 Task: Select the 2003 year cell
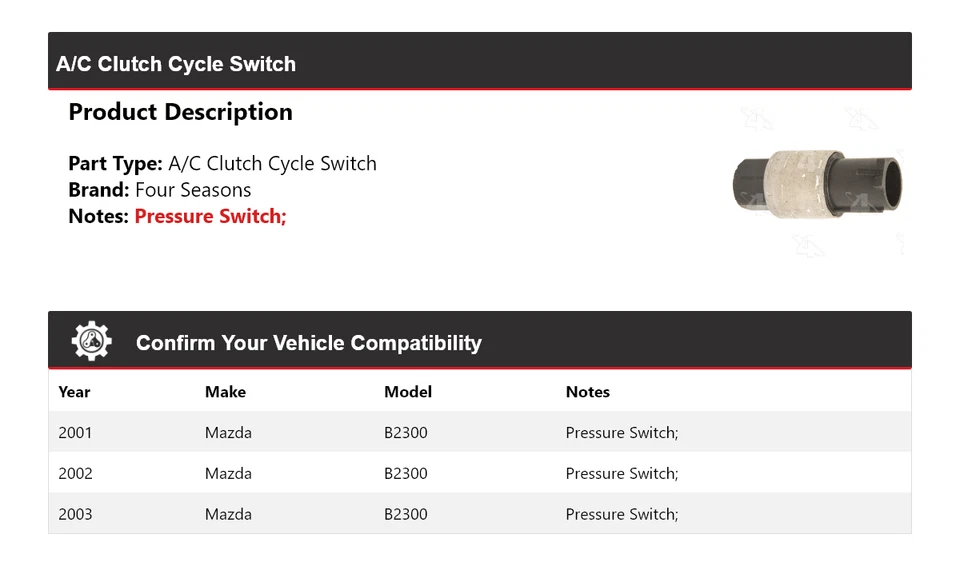coord(75,514)
